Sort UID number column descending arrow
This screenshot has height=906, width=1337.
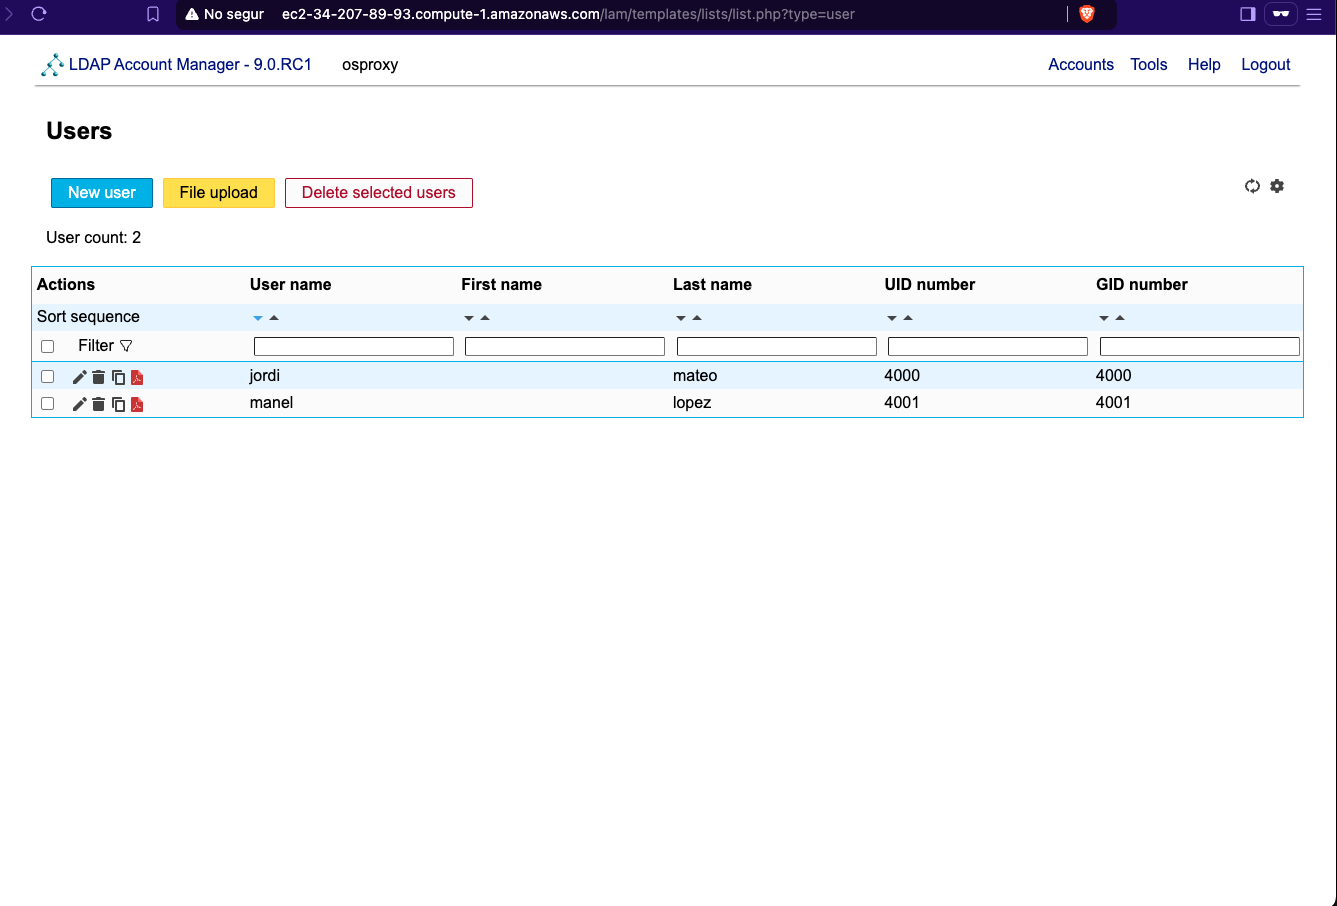892,318
